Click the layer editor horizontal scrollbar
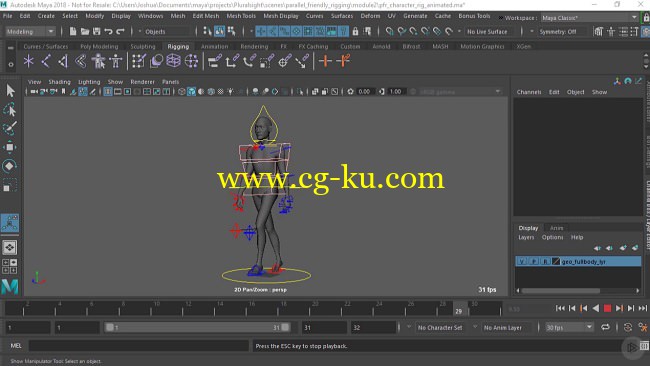Viewport: 650px width, 366px height. tap(560, 291)
